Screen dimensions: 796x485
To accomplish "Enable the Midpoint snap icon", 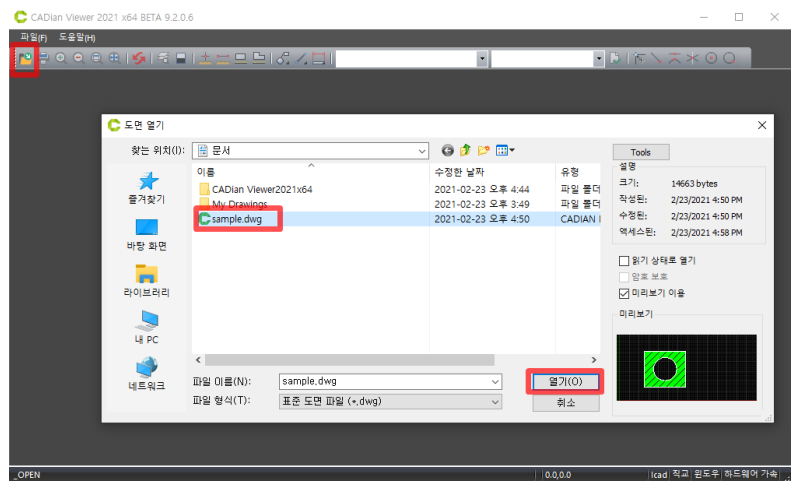I will pyautogui.click(x=675, y=58).
